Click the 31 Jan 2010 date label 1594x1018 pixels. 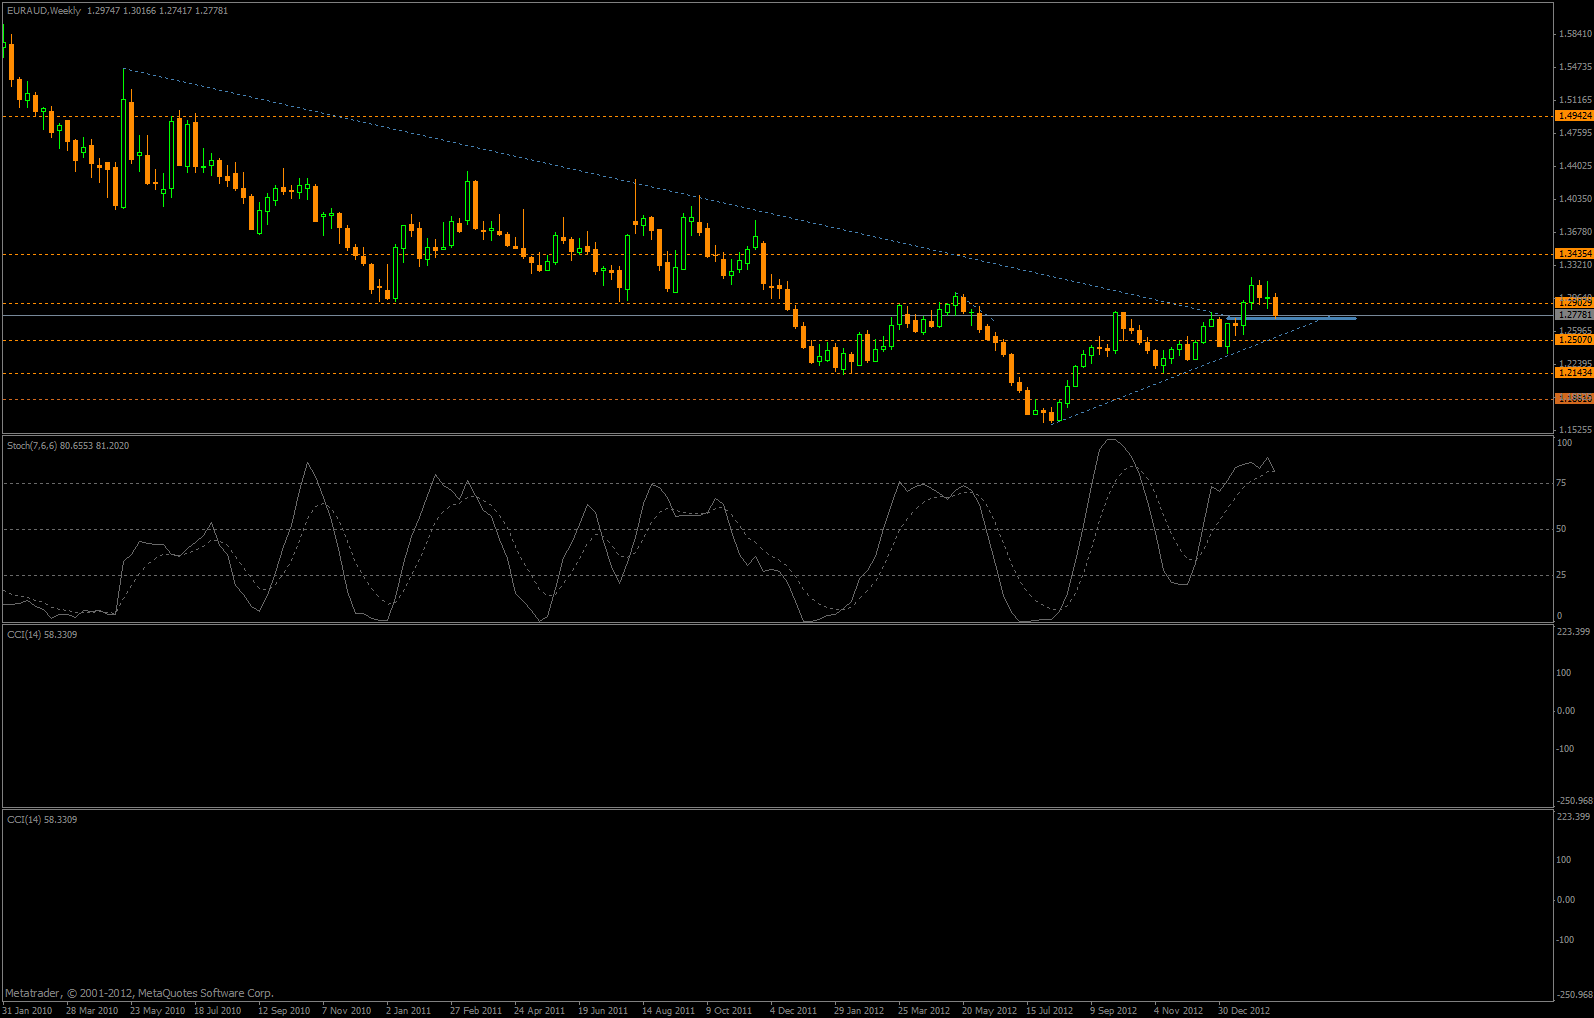point(28,1011)
